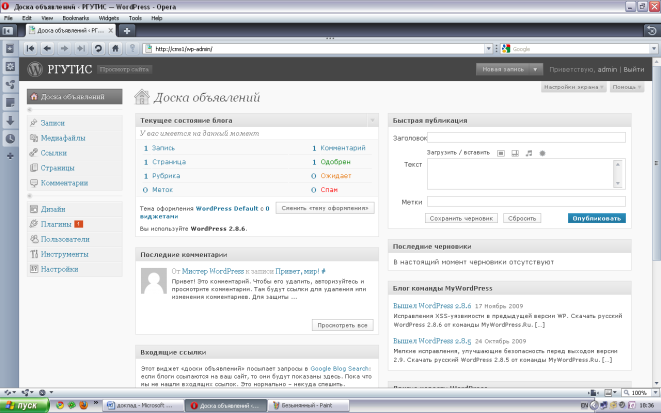The image size is (661, 413).
Task: Open a new tab with the plus button
Action: (127, 30)
